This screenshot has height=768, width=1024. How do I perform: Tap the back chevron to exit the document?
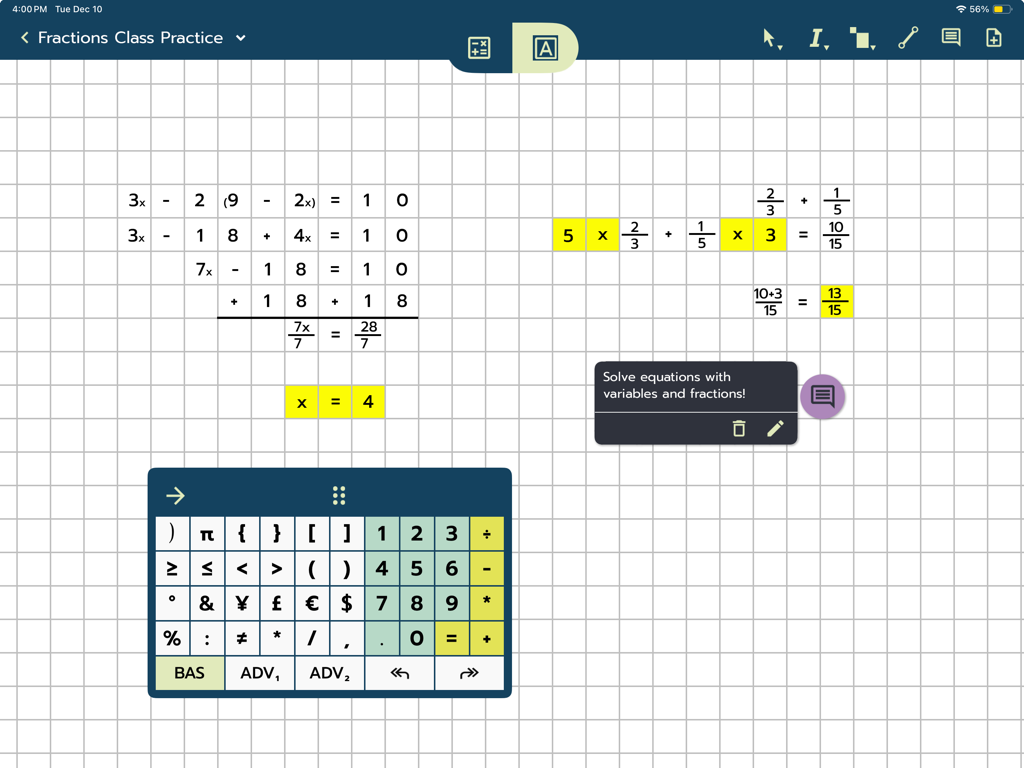pos(23,37)
